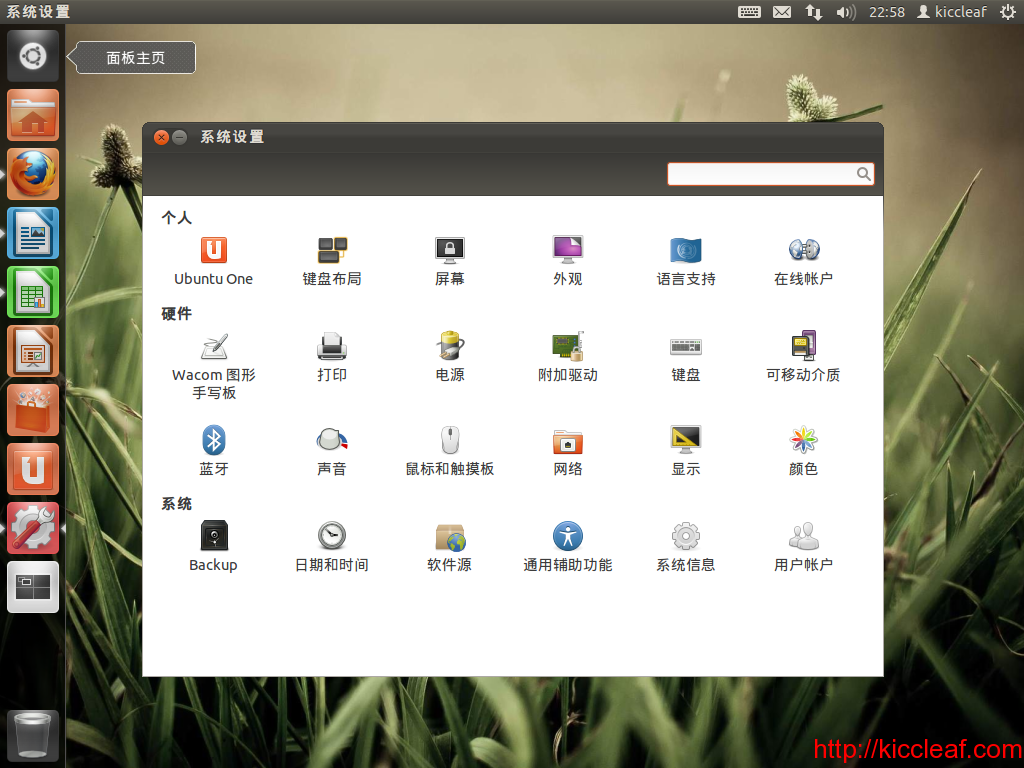Open 屏幕 screen lock settings
The height and width of the screenshot is (768, 1024).
(x=449, y=261)
